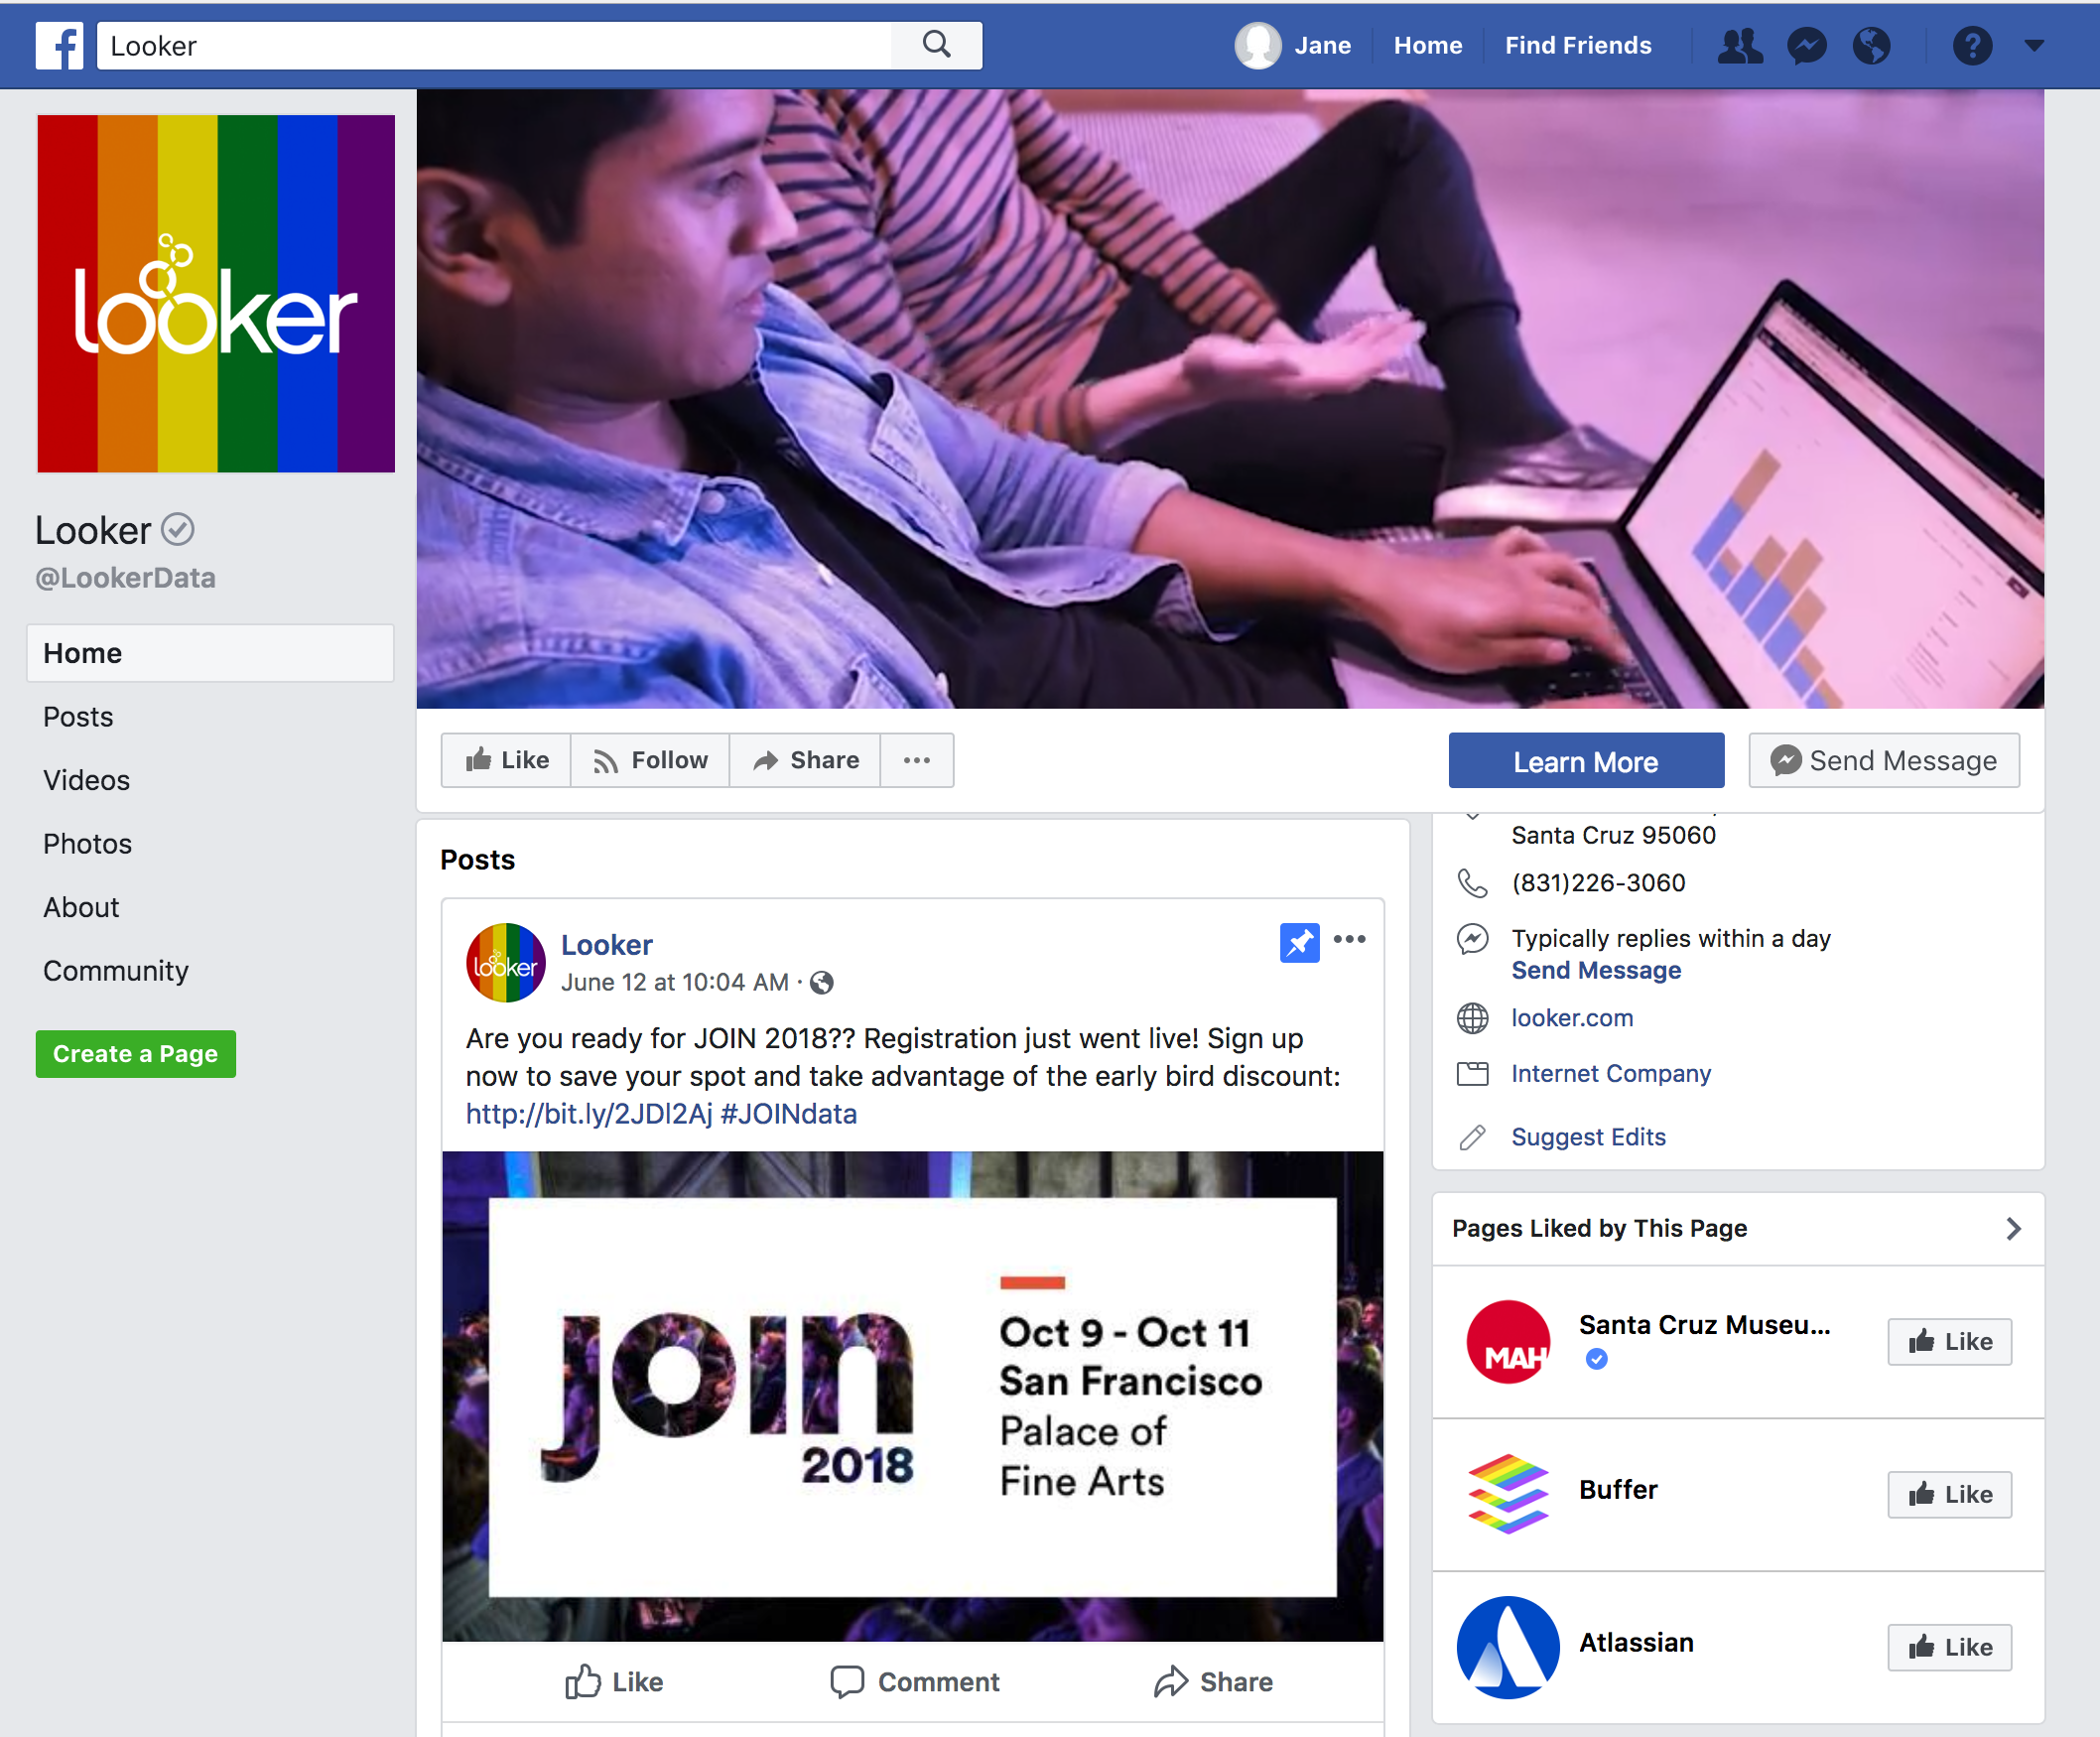Screen dimensions: 2100x1737
Task: Open the Videos section in sidebar
Action: pos(86,780)
